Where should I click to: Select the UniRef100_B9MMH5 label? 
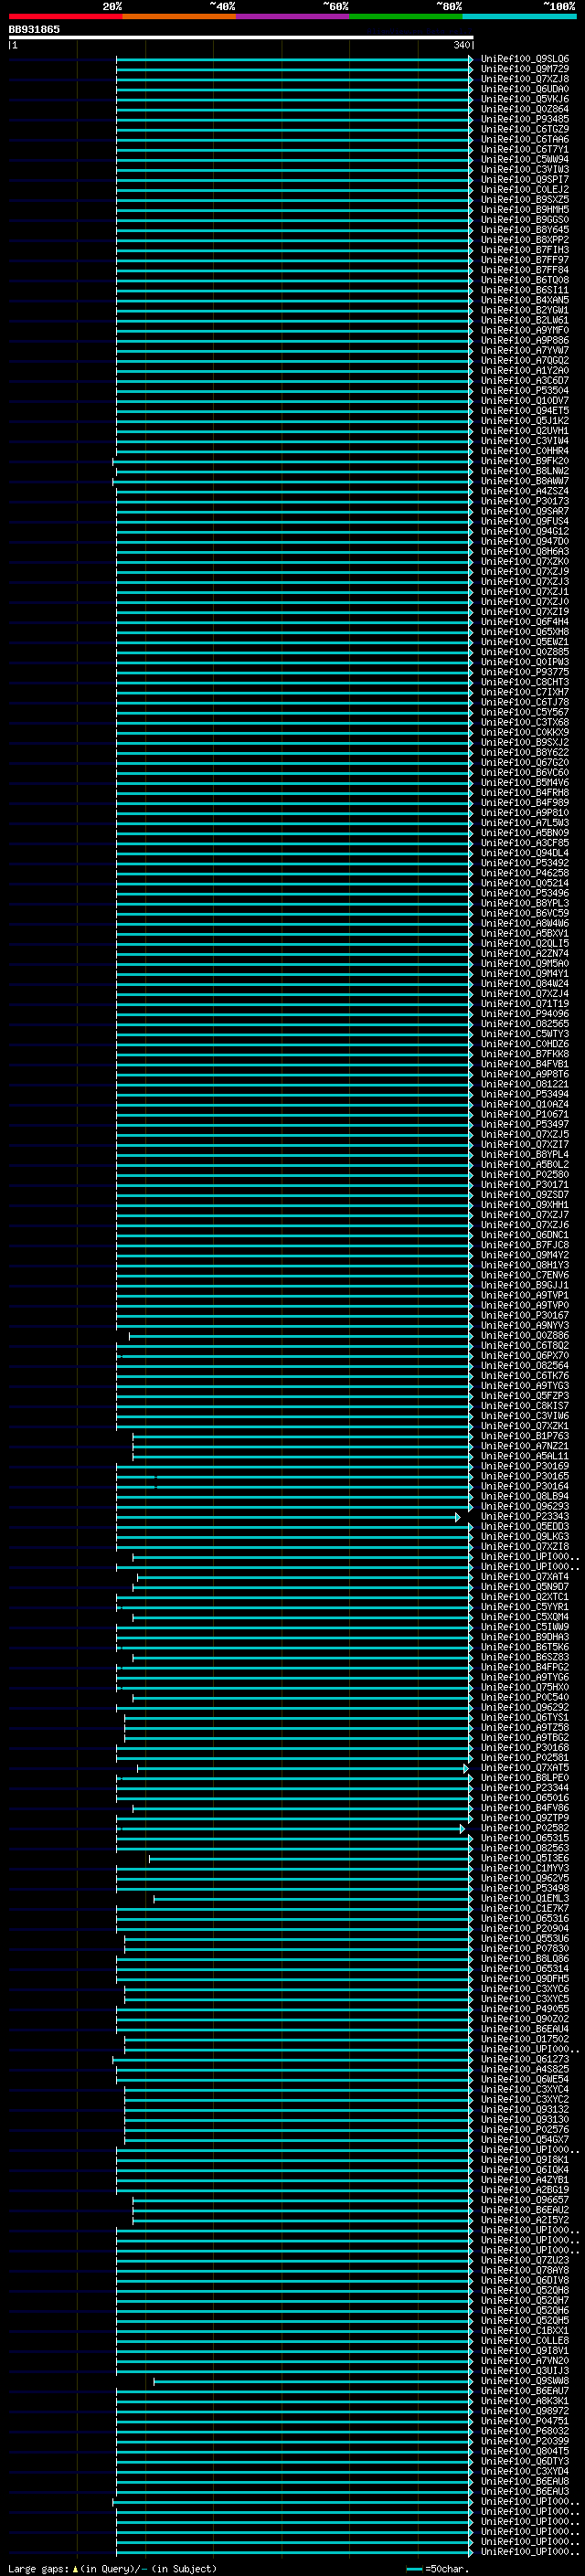click(525, 210)
